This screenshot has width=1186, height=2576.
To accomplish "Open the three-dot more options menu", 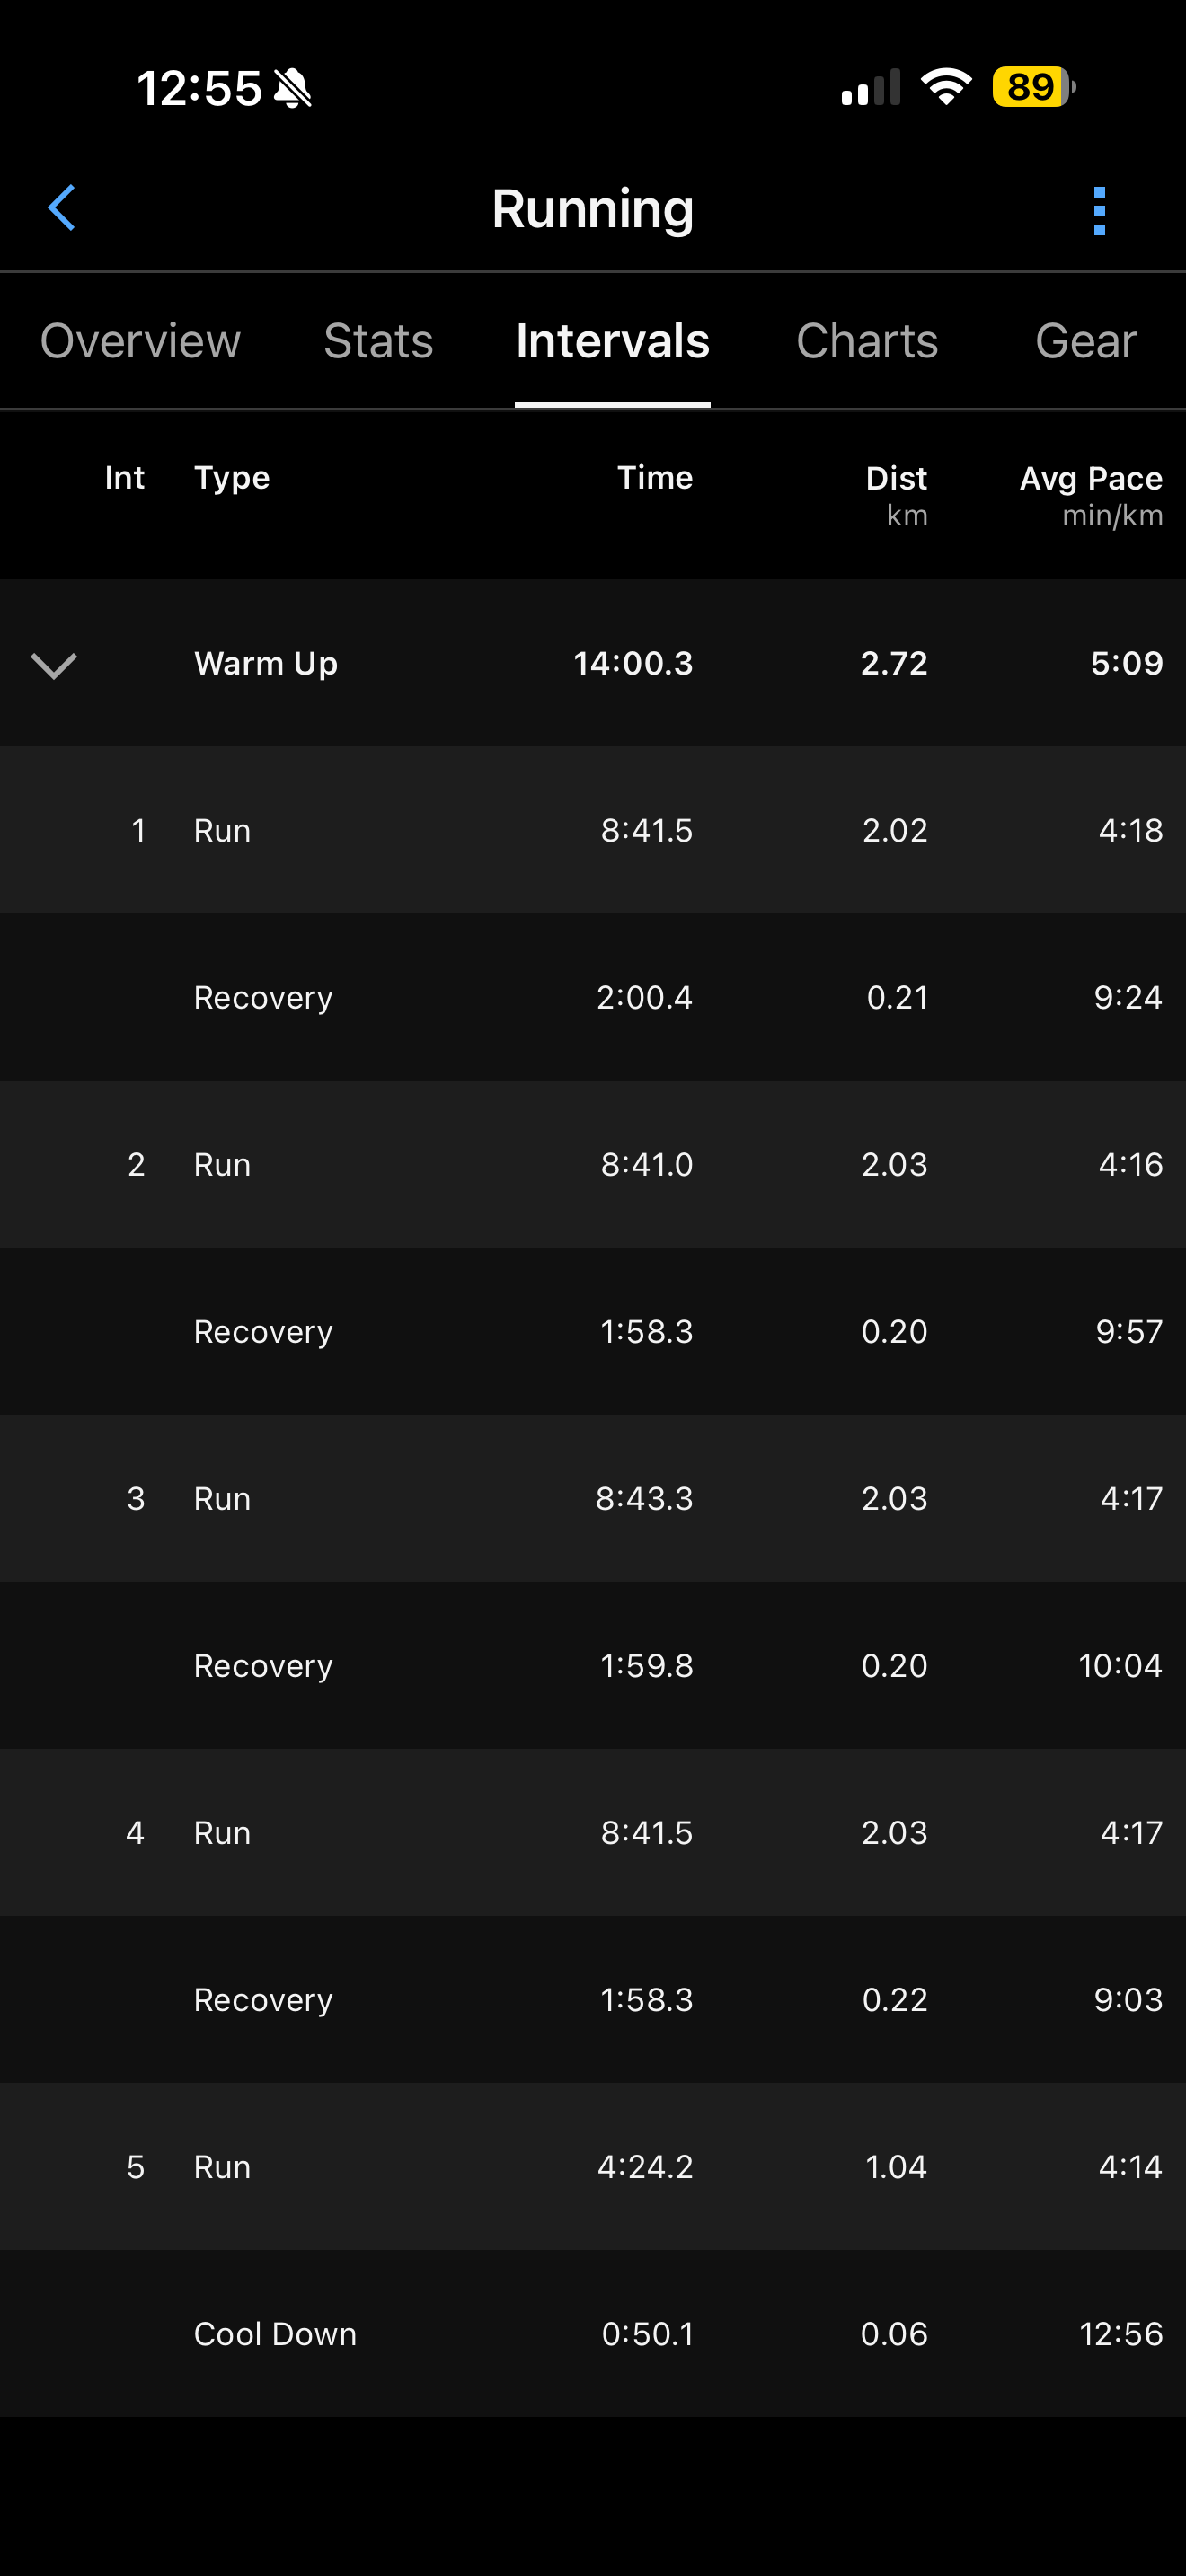I will coord(1099,210).
